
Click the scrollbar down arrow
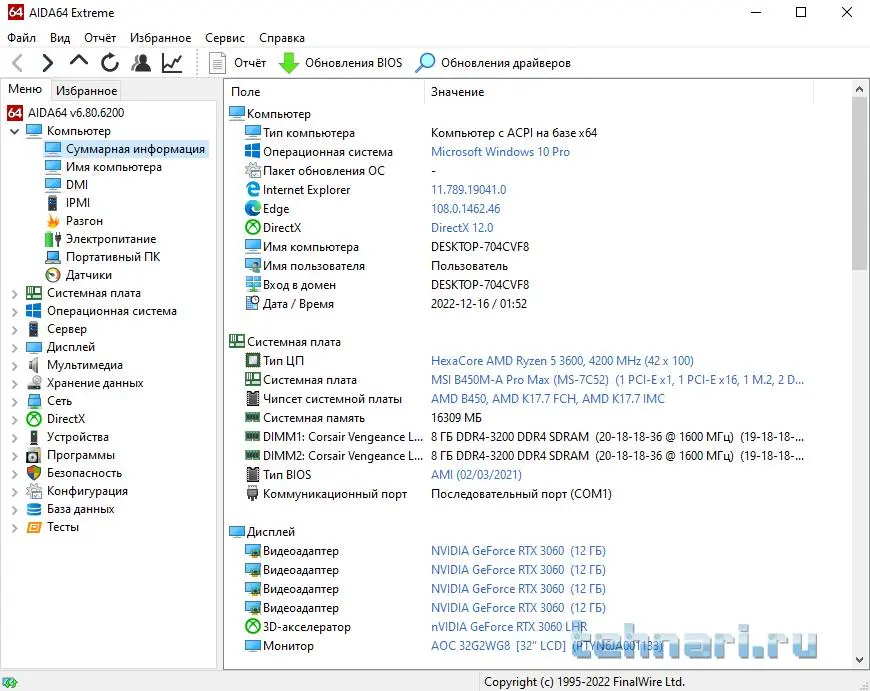(859, 660)
